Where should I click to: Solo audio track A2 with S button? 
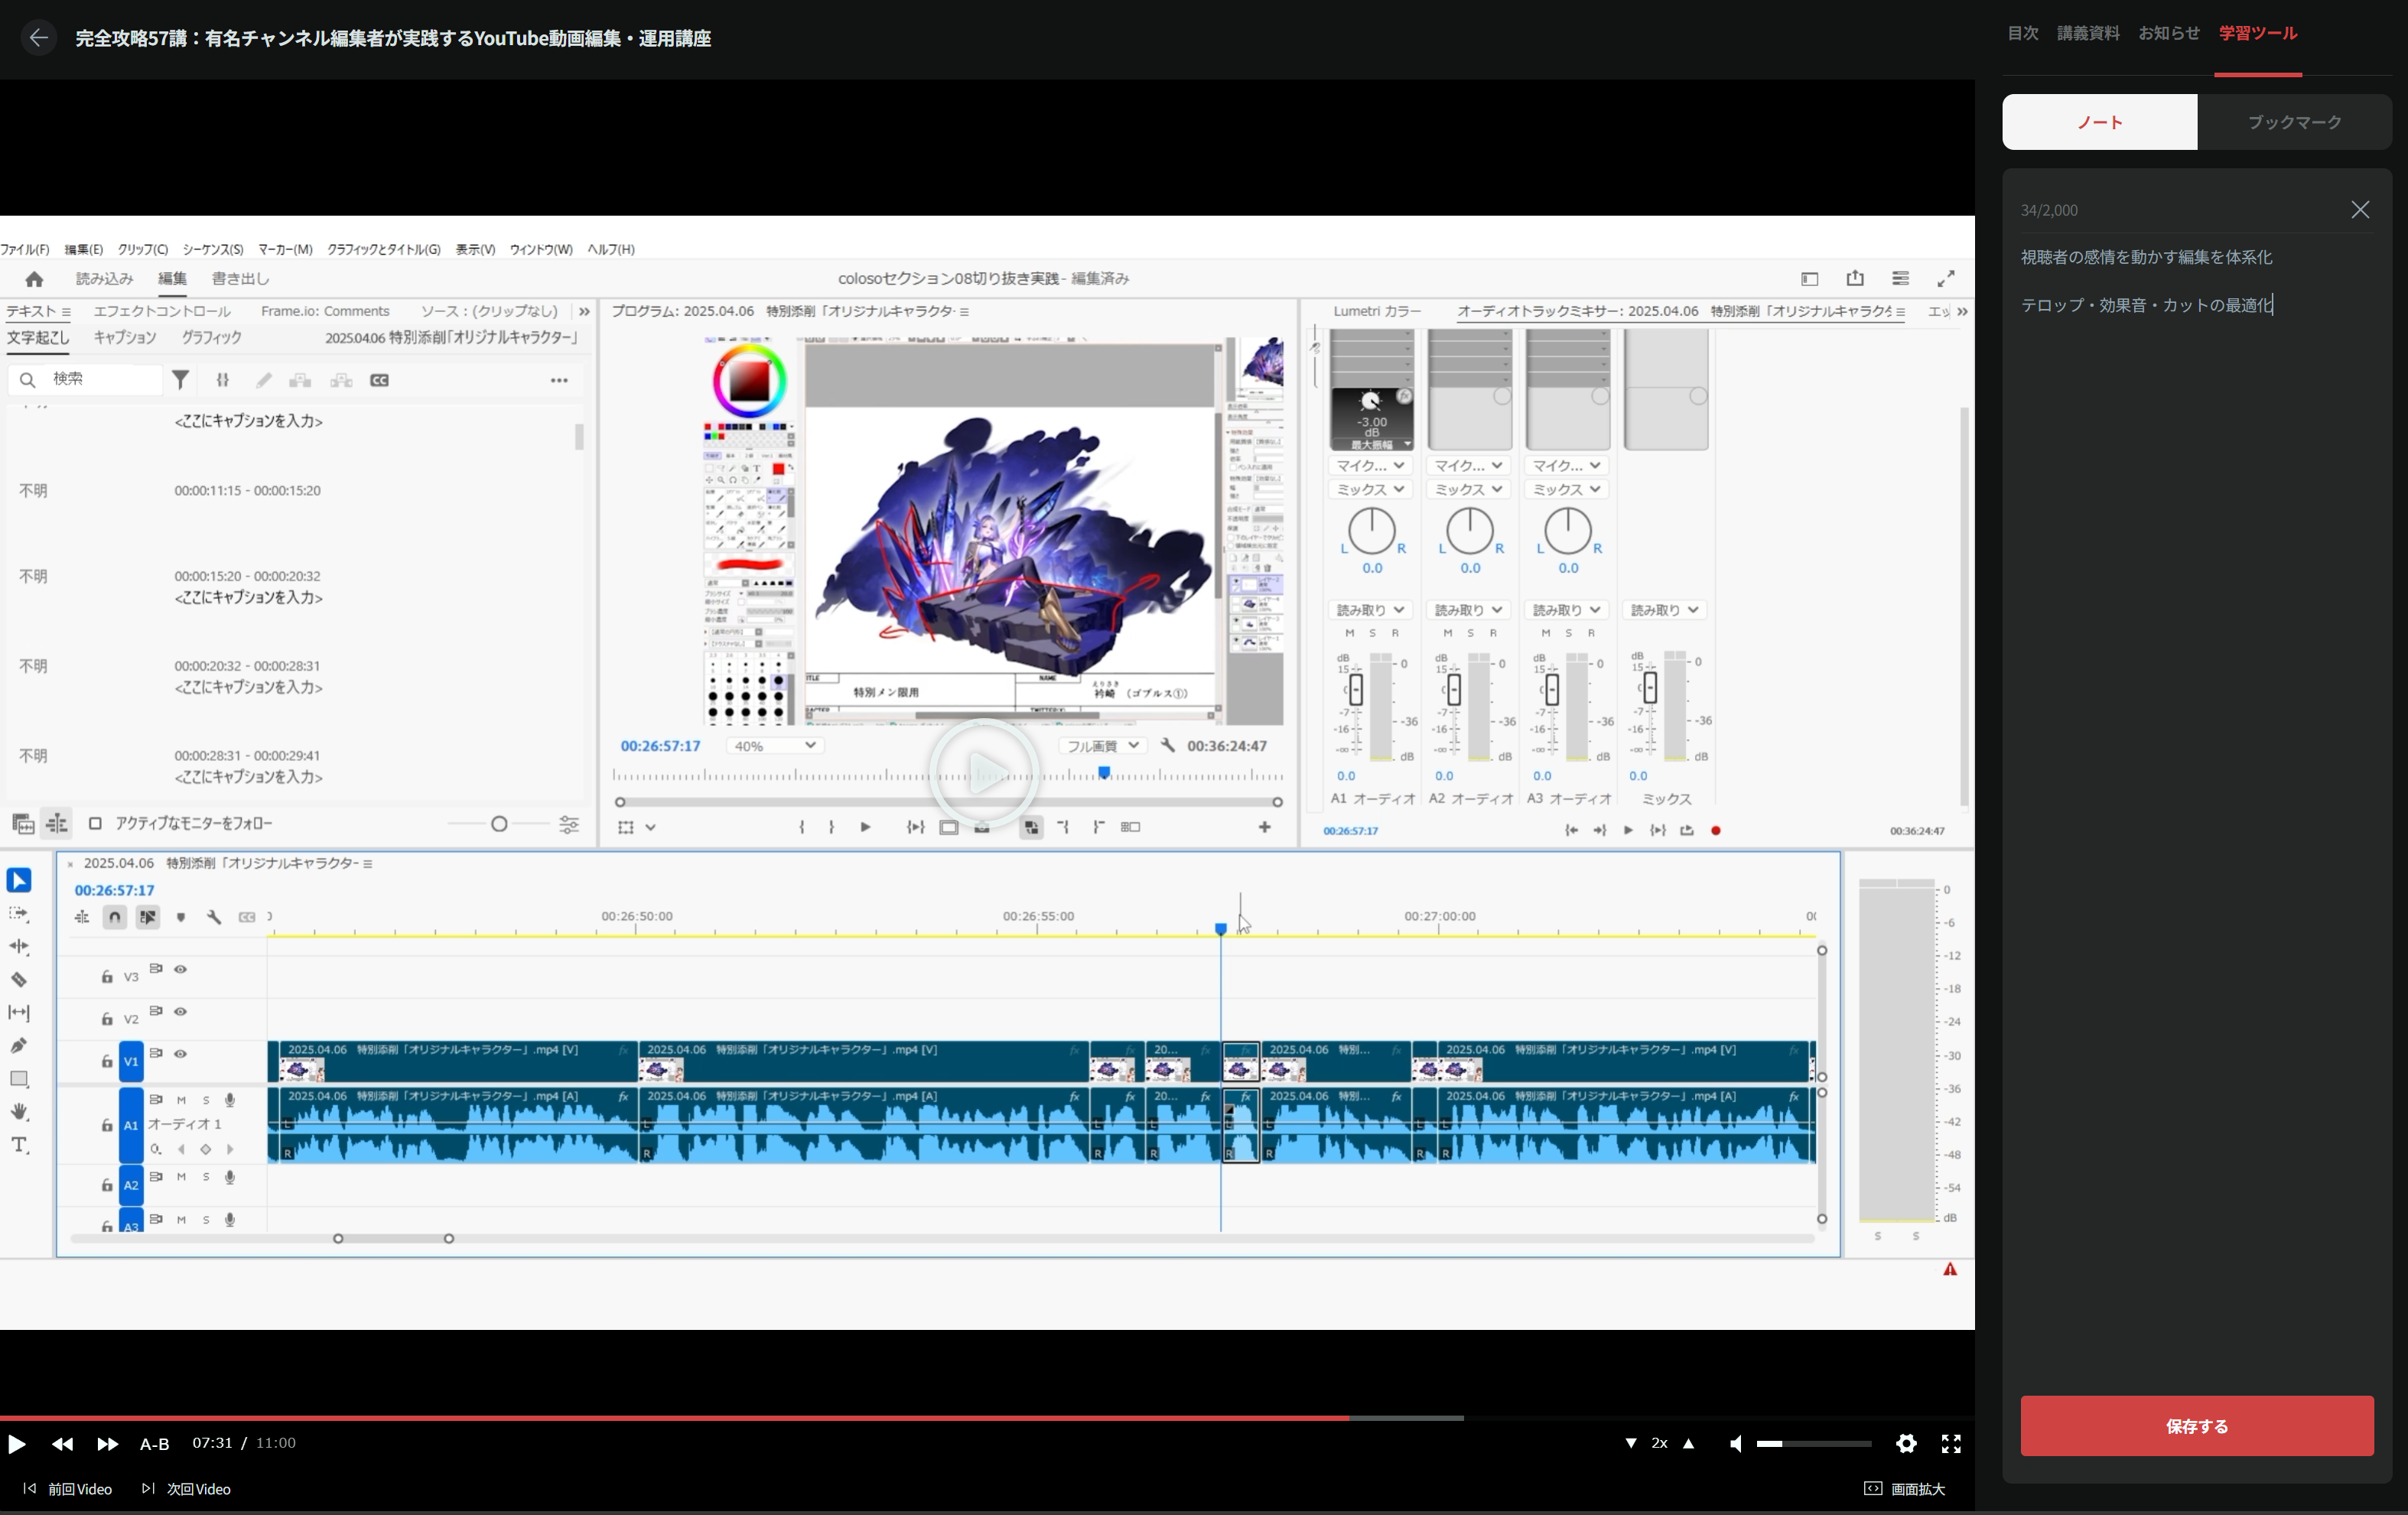(206, 1177)
